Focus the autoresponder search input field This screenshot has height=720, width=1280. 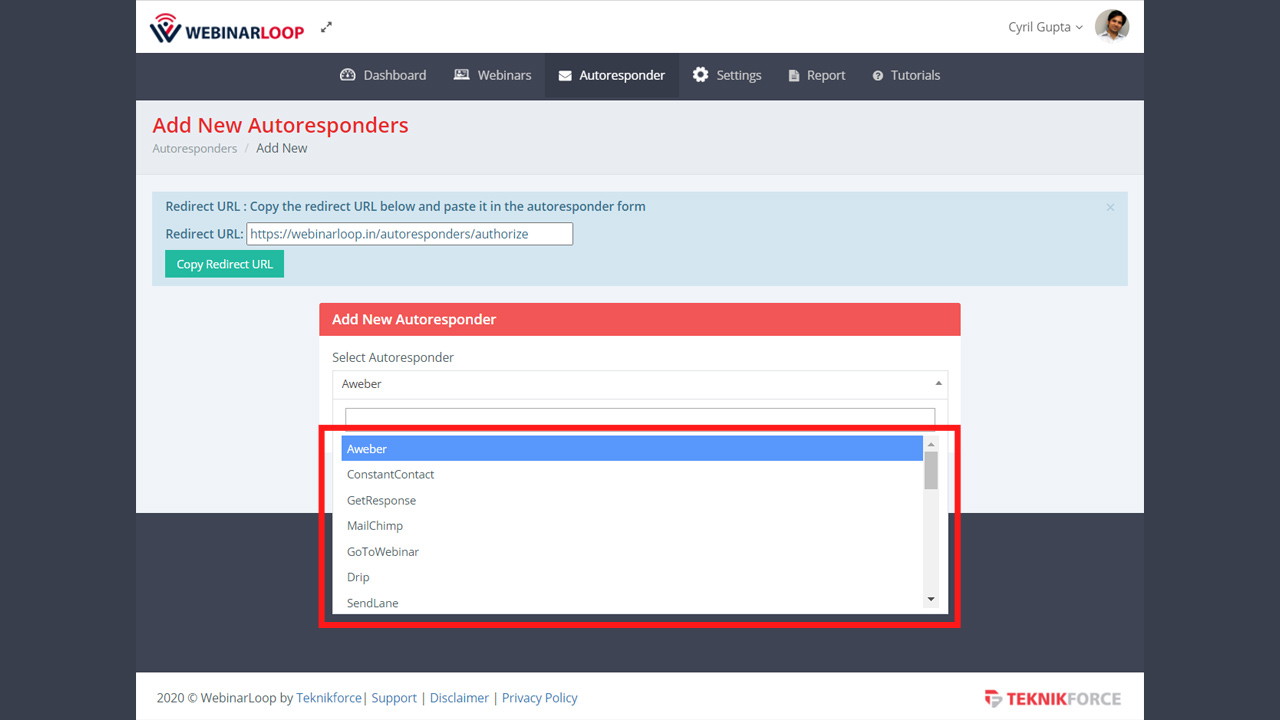pyautogui.click(x=639, y=417)
